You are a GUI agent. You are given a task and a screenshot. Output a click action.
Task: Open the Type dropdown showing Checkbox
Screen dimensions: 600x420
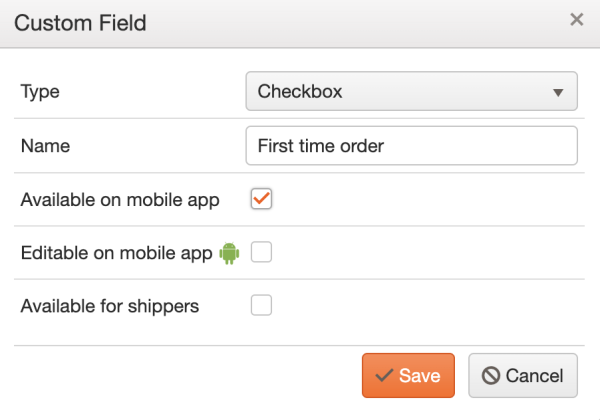click(x=410, y=91)
